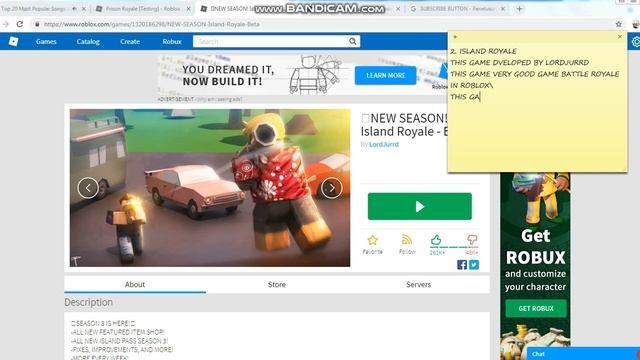Click the game screenshot thumbnail image

210,188
